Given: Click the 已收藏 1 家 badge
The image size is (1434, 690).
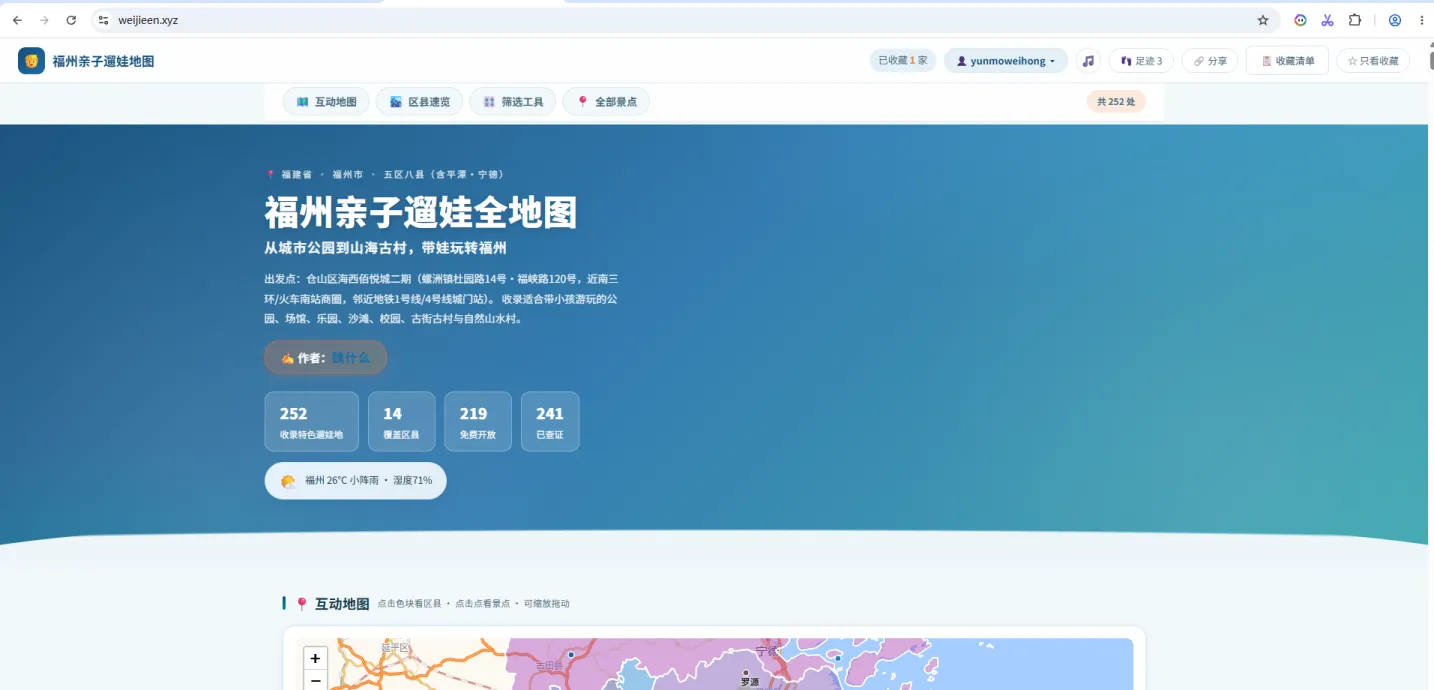Looking at the screenshot, I should [x=903, y=61].
